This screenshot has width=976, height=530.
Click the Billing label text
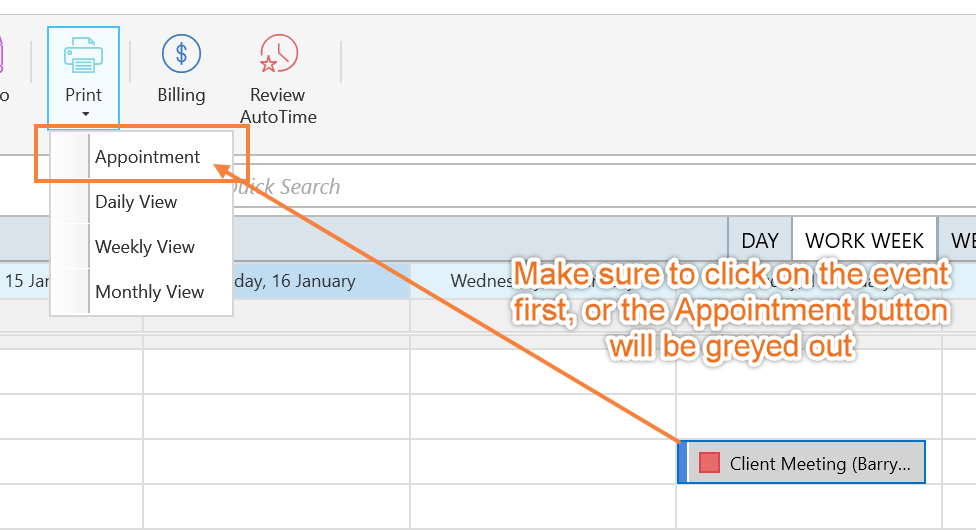[x=181, y=95]
